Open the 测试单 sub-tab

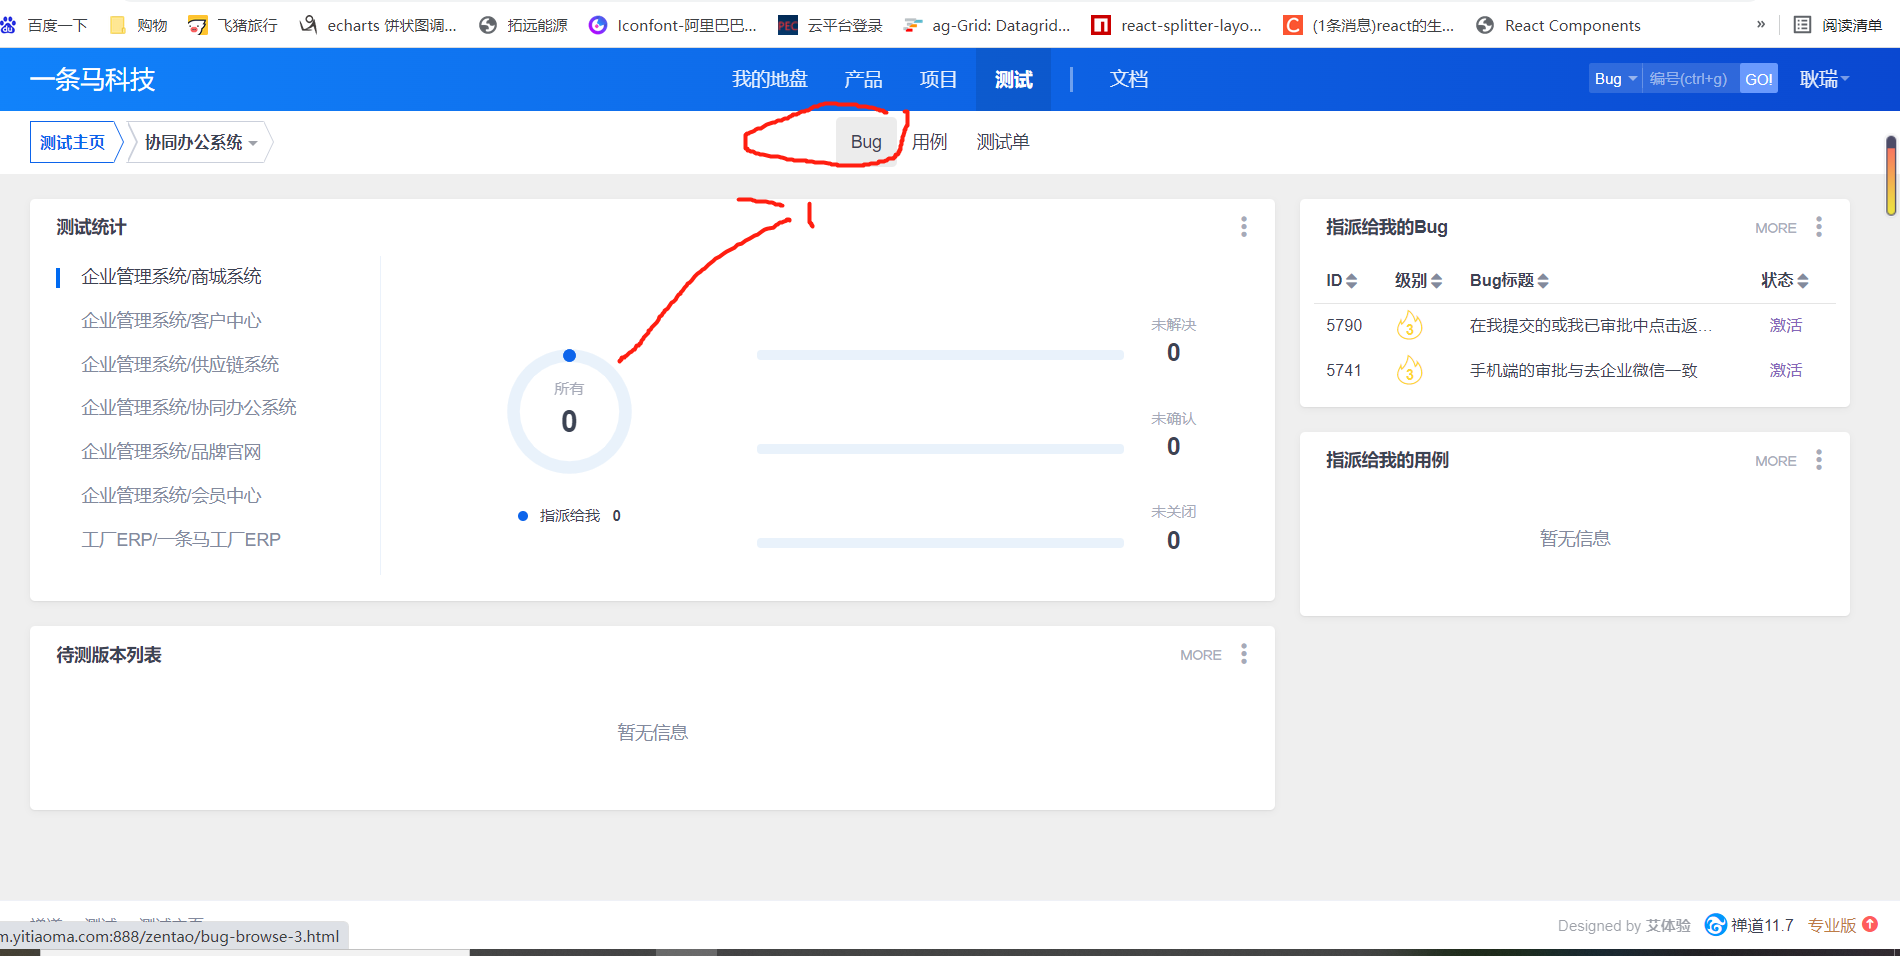[x=1003, y=142]
